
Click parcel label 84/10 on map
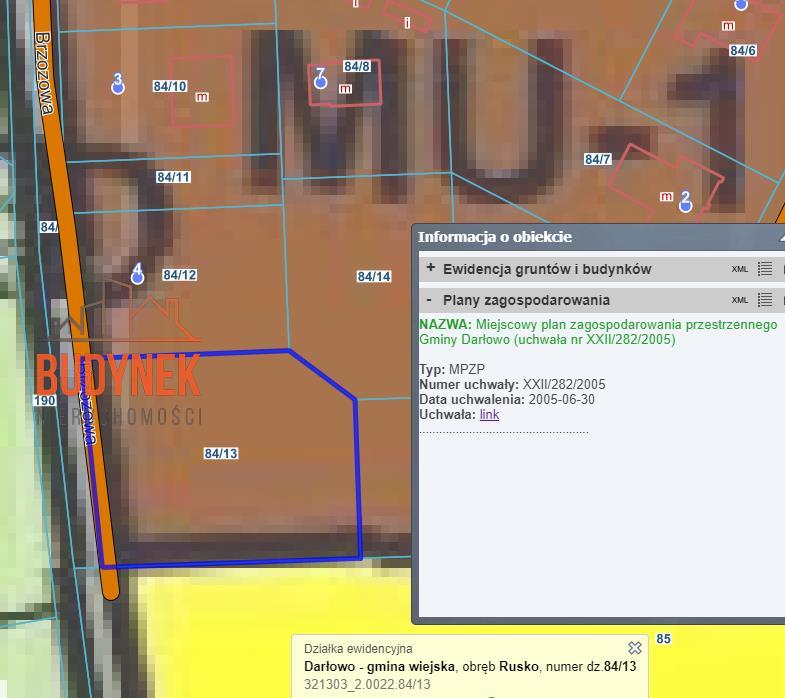pos(170,87)
